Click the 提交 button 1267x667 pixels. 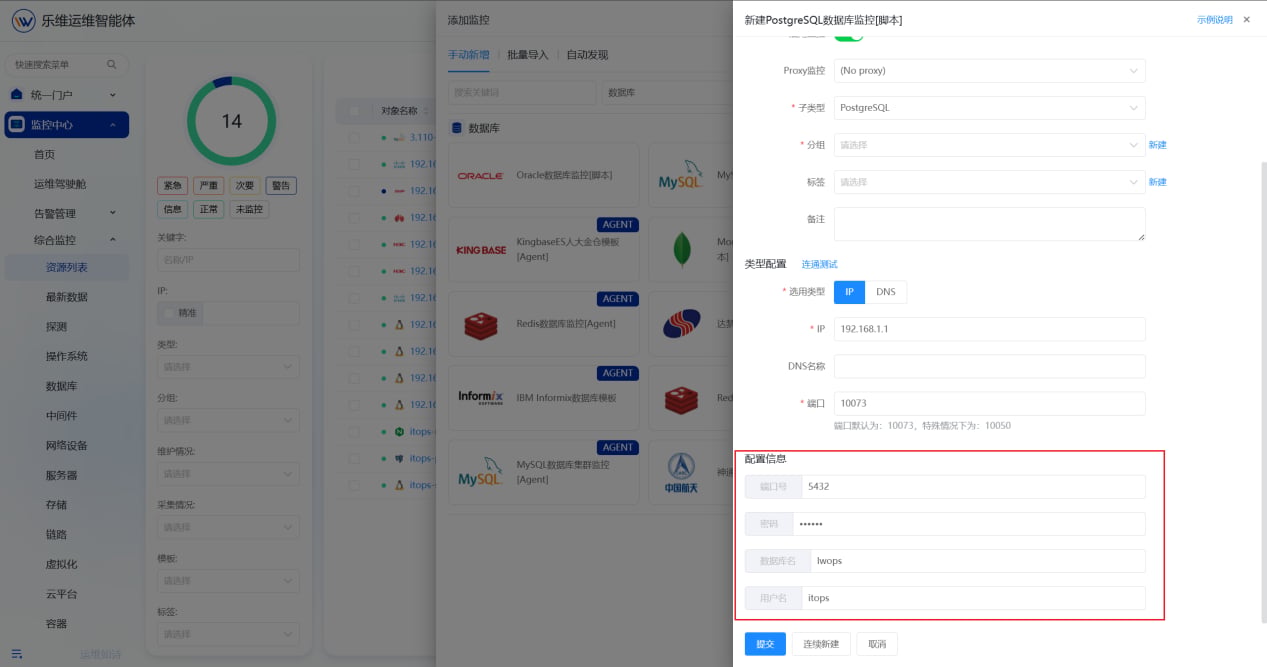(x=765, y=644)
